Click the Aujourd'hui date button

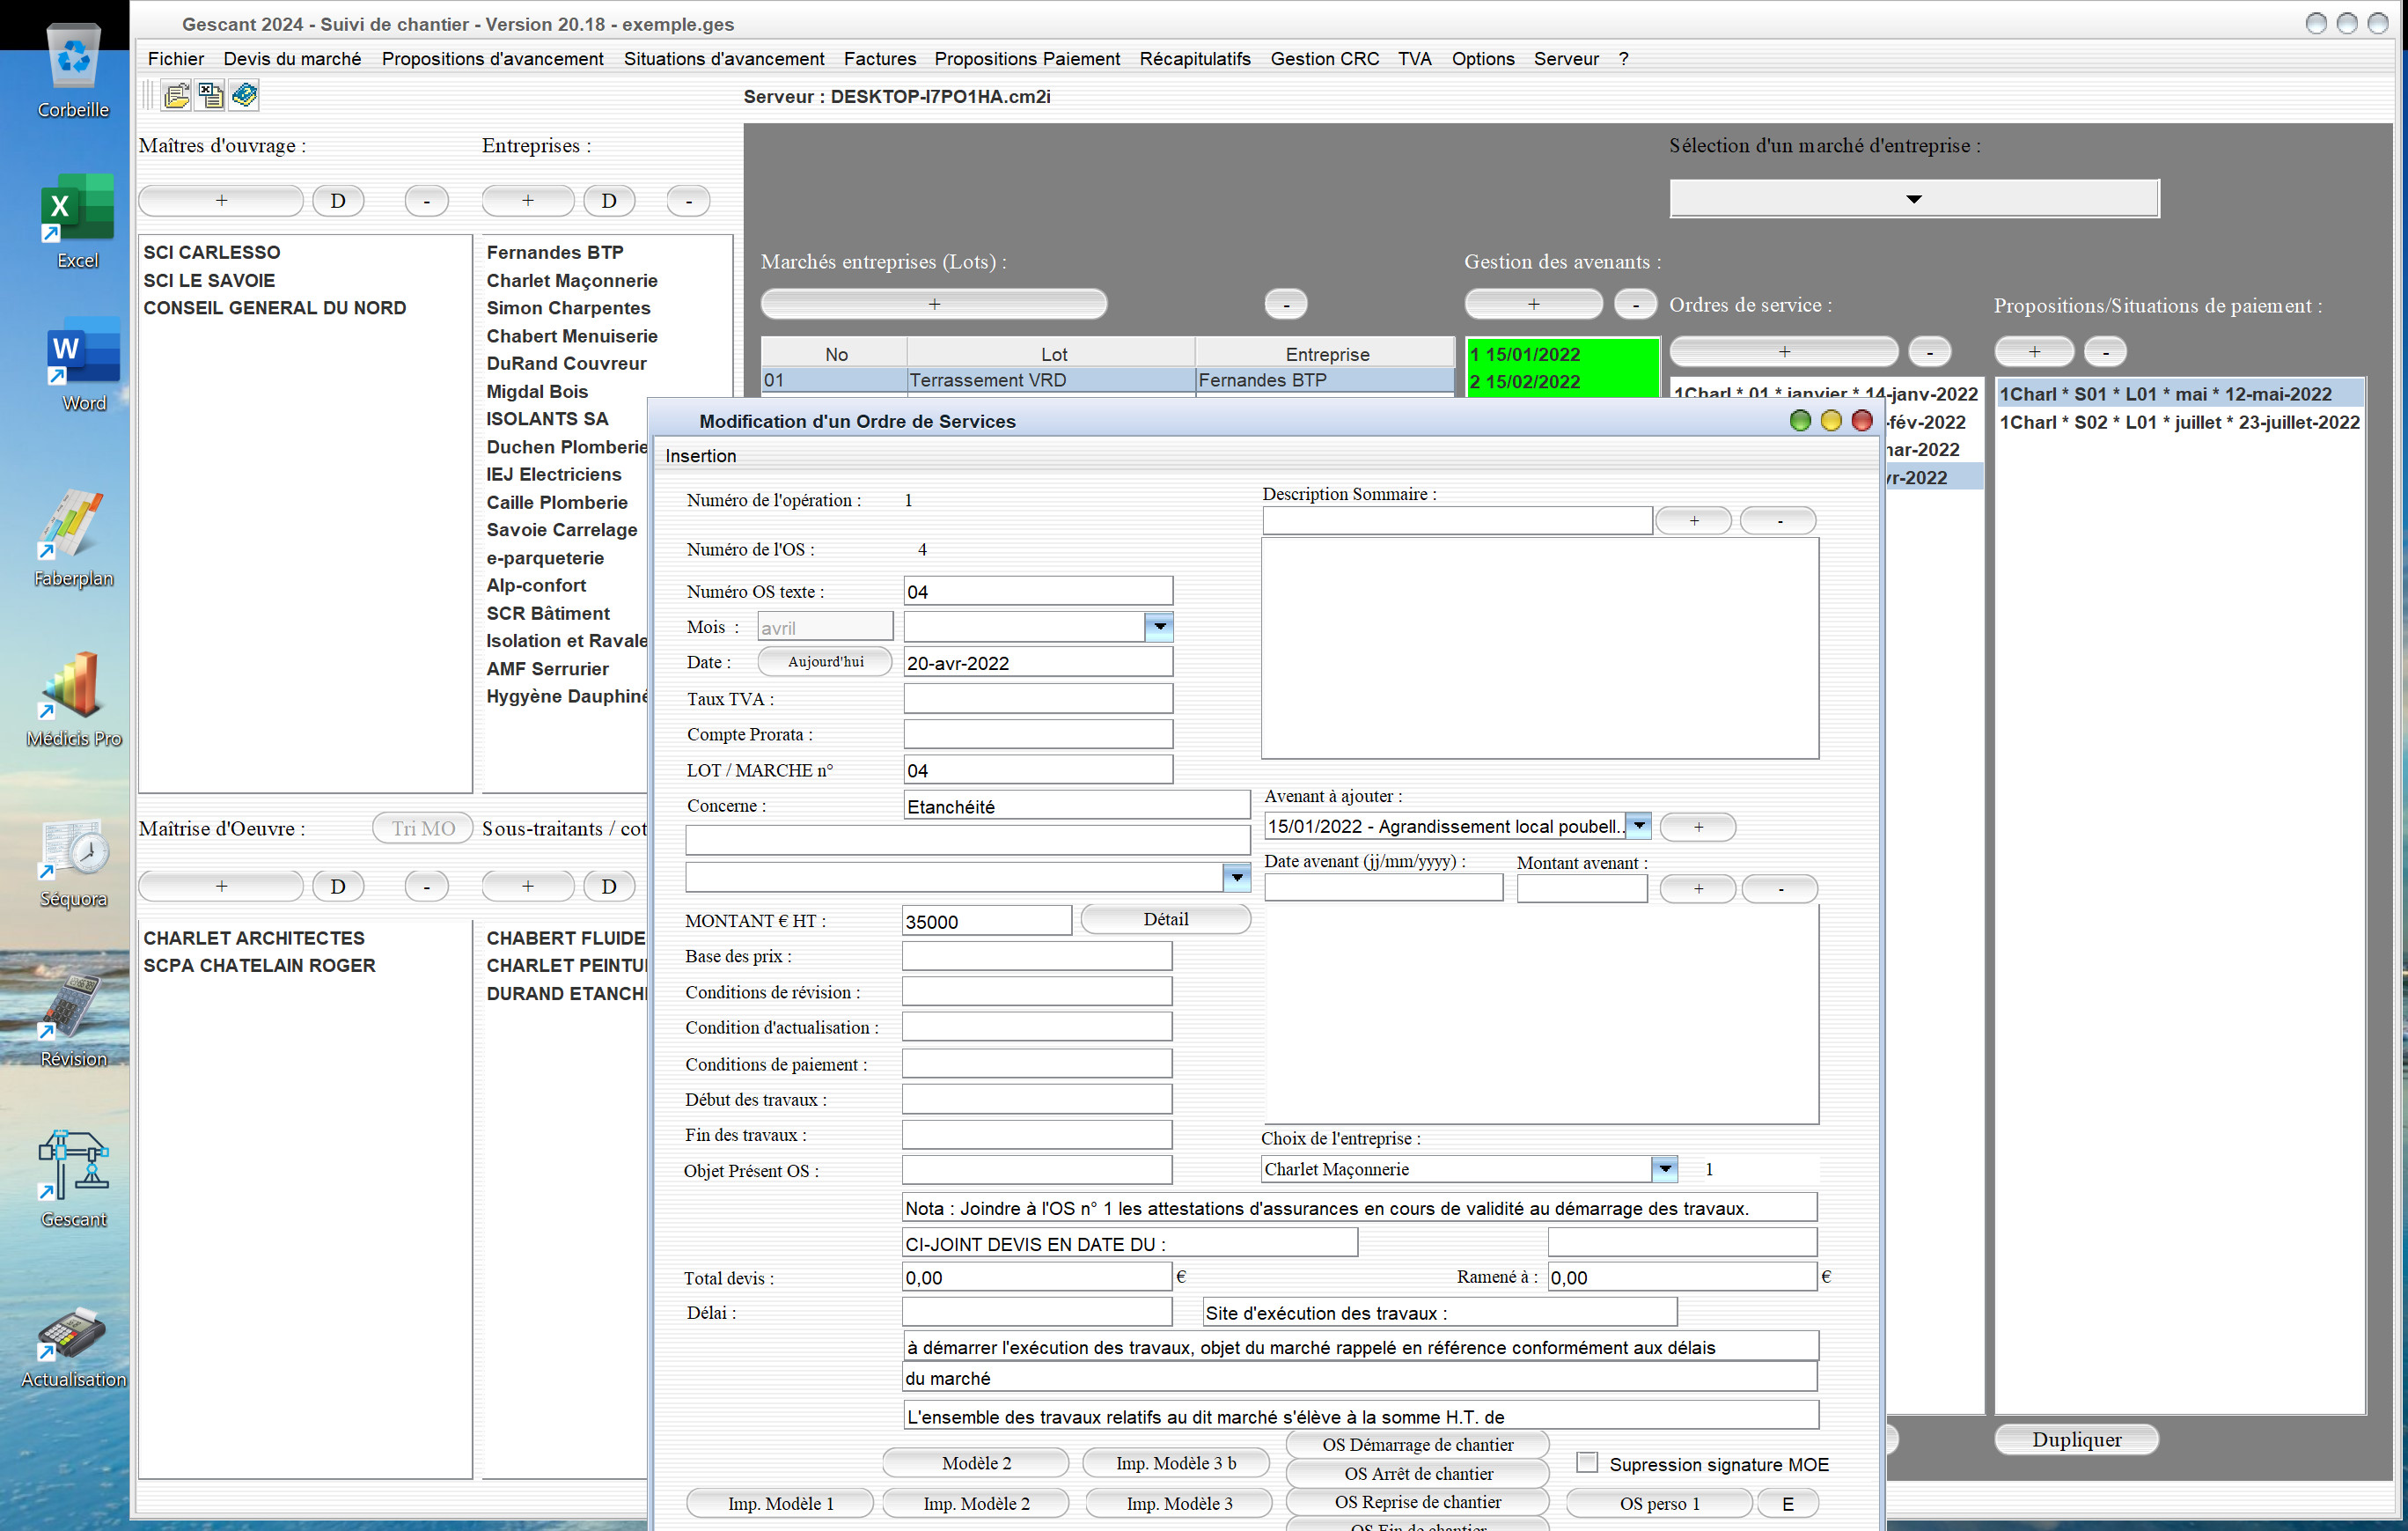(825, 662)
